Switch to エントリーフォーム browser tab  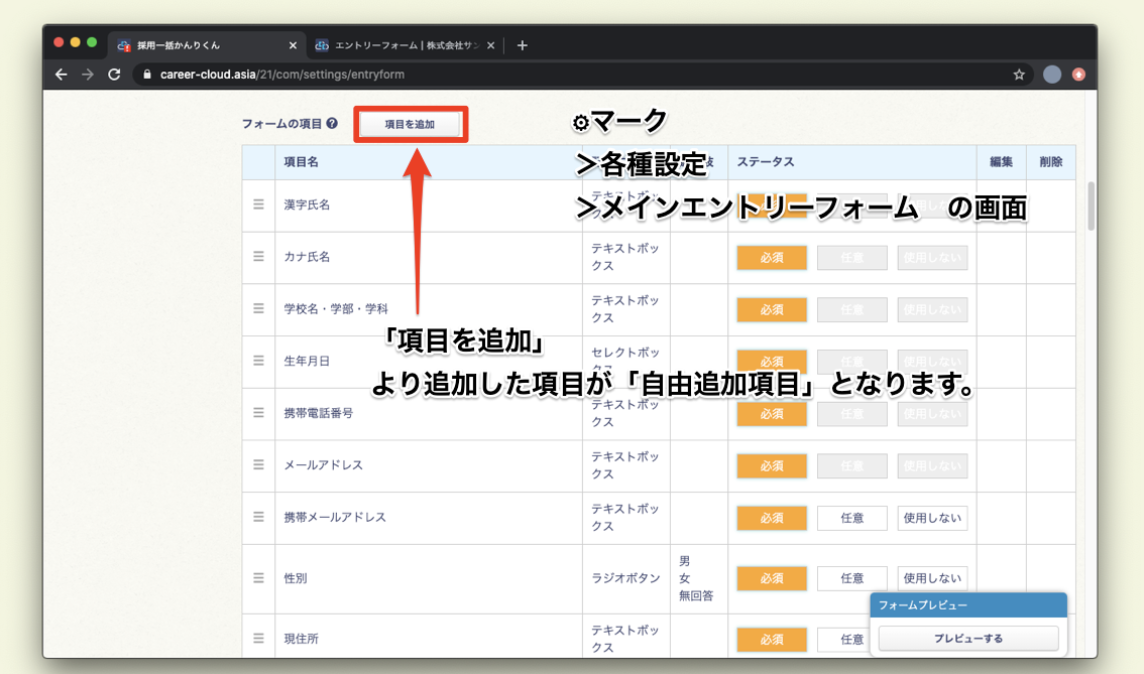[400, 45]
